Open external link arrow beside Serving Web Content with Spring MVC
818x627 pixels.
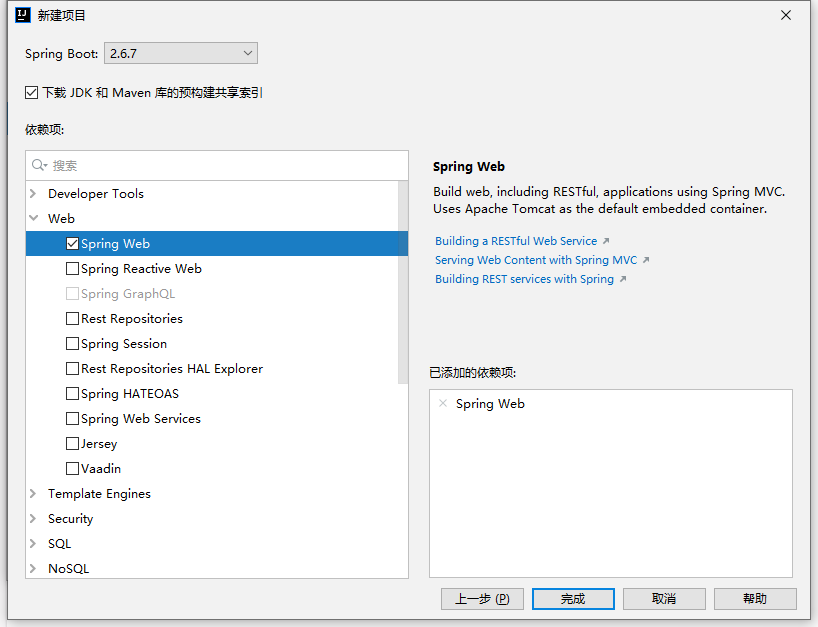tap(646, 260)
